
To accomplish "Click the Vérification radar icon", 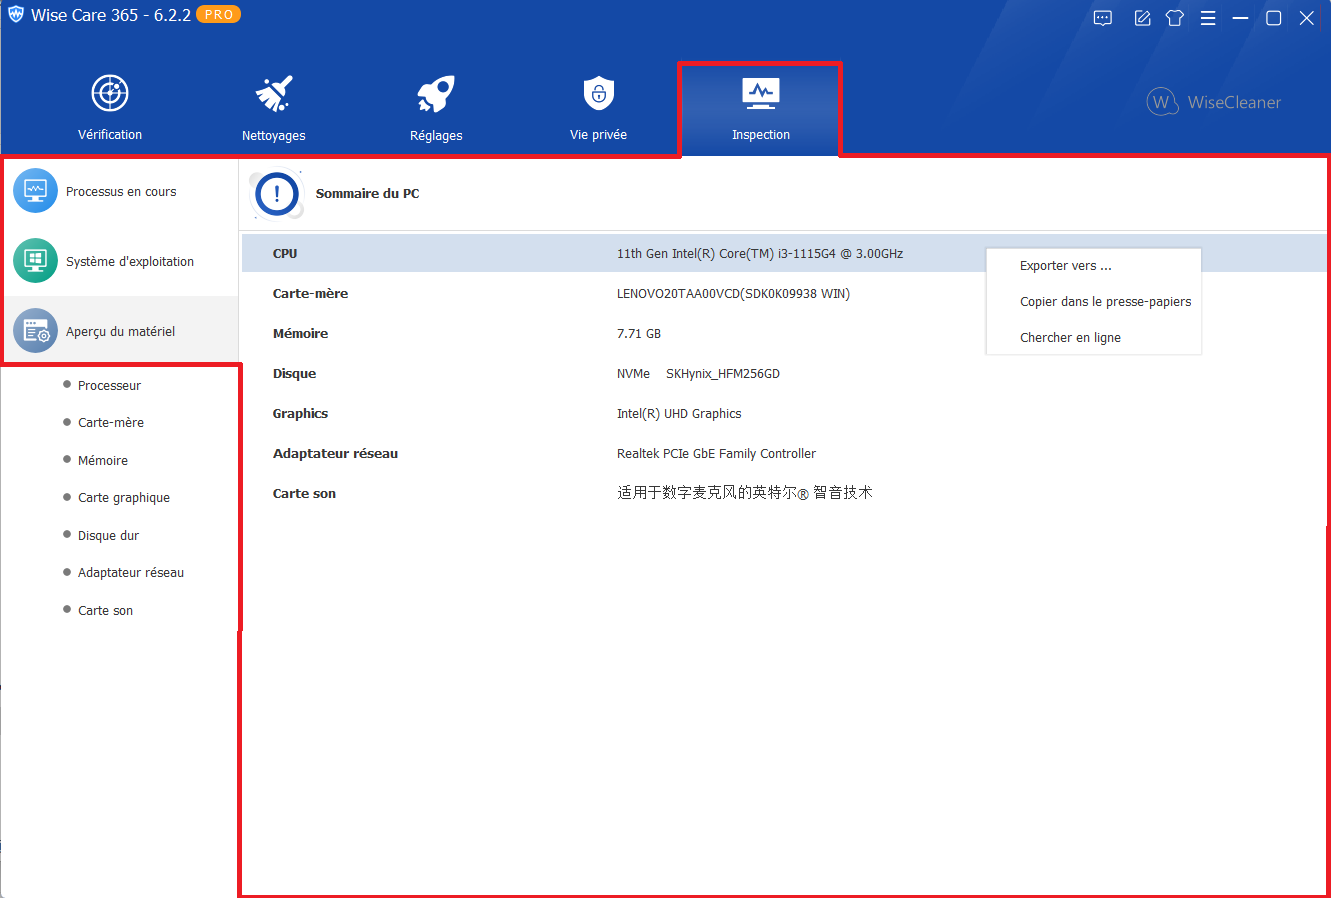I will (x=110, y=93).
